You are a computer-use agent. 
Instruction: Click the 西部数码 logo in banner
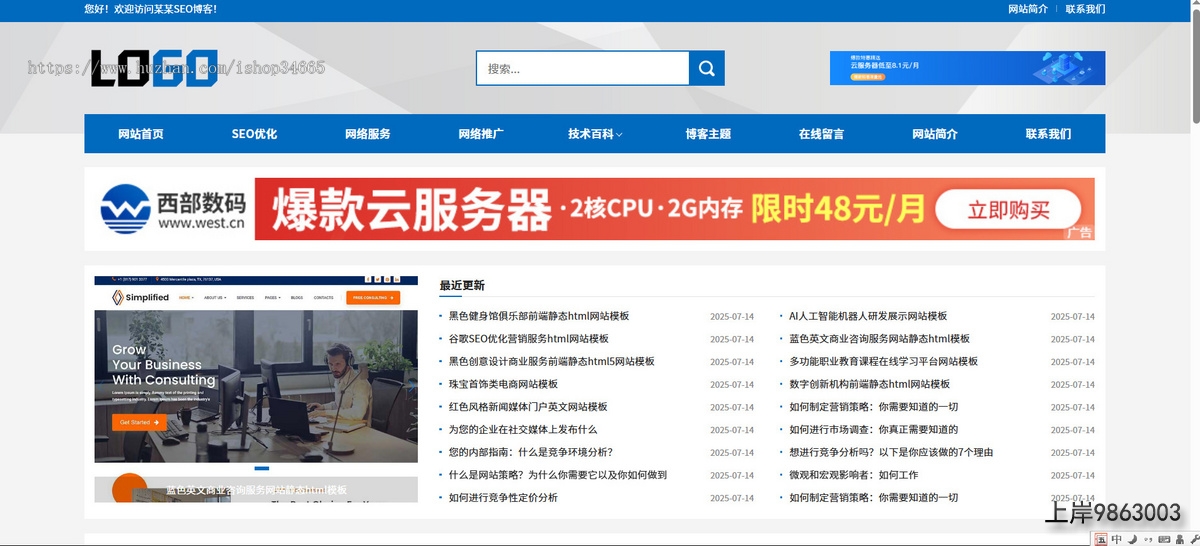[x=173, y=209]
